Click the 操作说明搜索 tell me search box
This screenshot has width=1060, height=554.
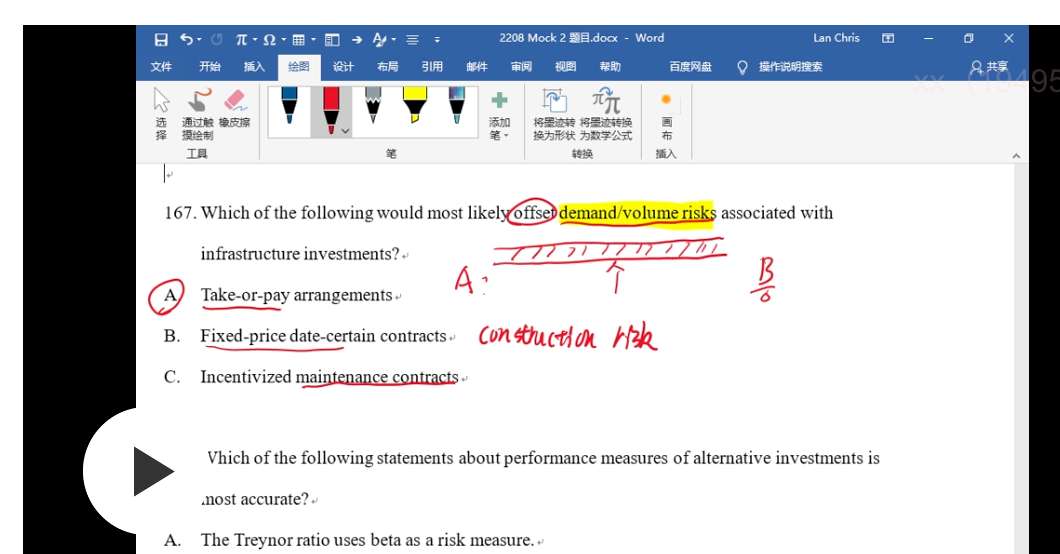[x=789, y=67]
